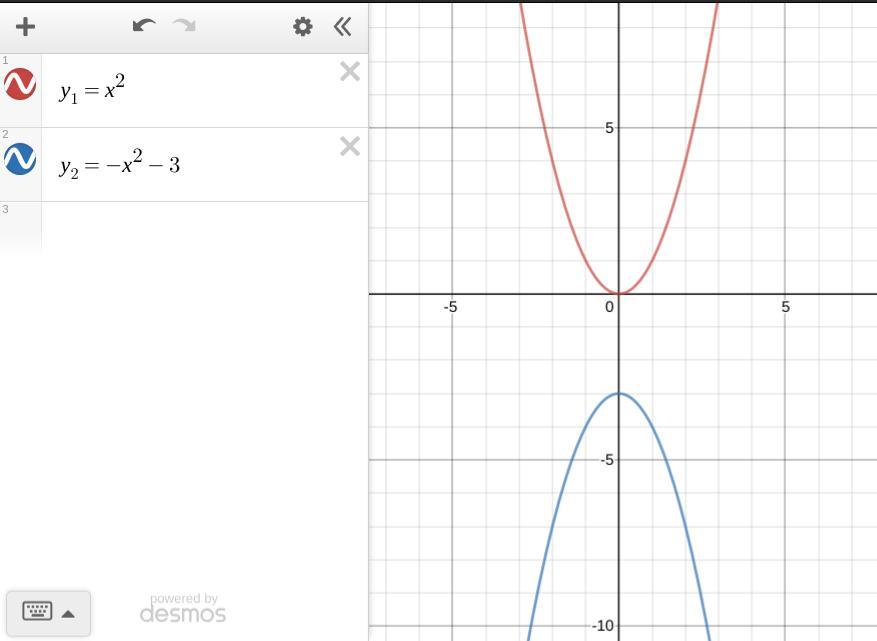Click the red parabola vertex at origin
877x641 pixels.
(x=619, y=294)
